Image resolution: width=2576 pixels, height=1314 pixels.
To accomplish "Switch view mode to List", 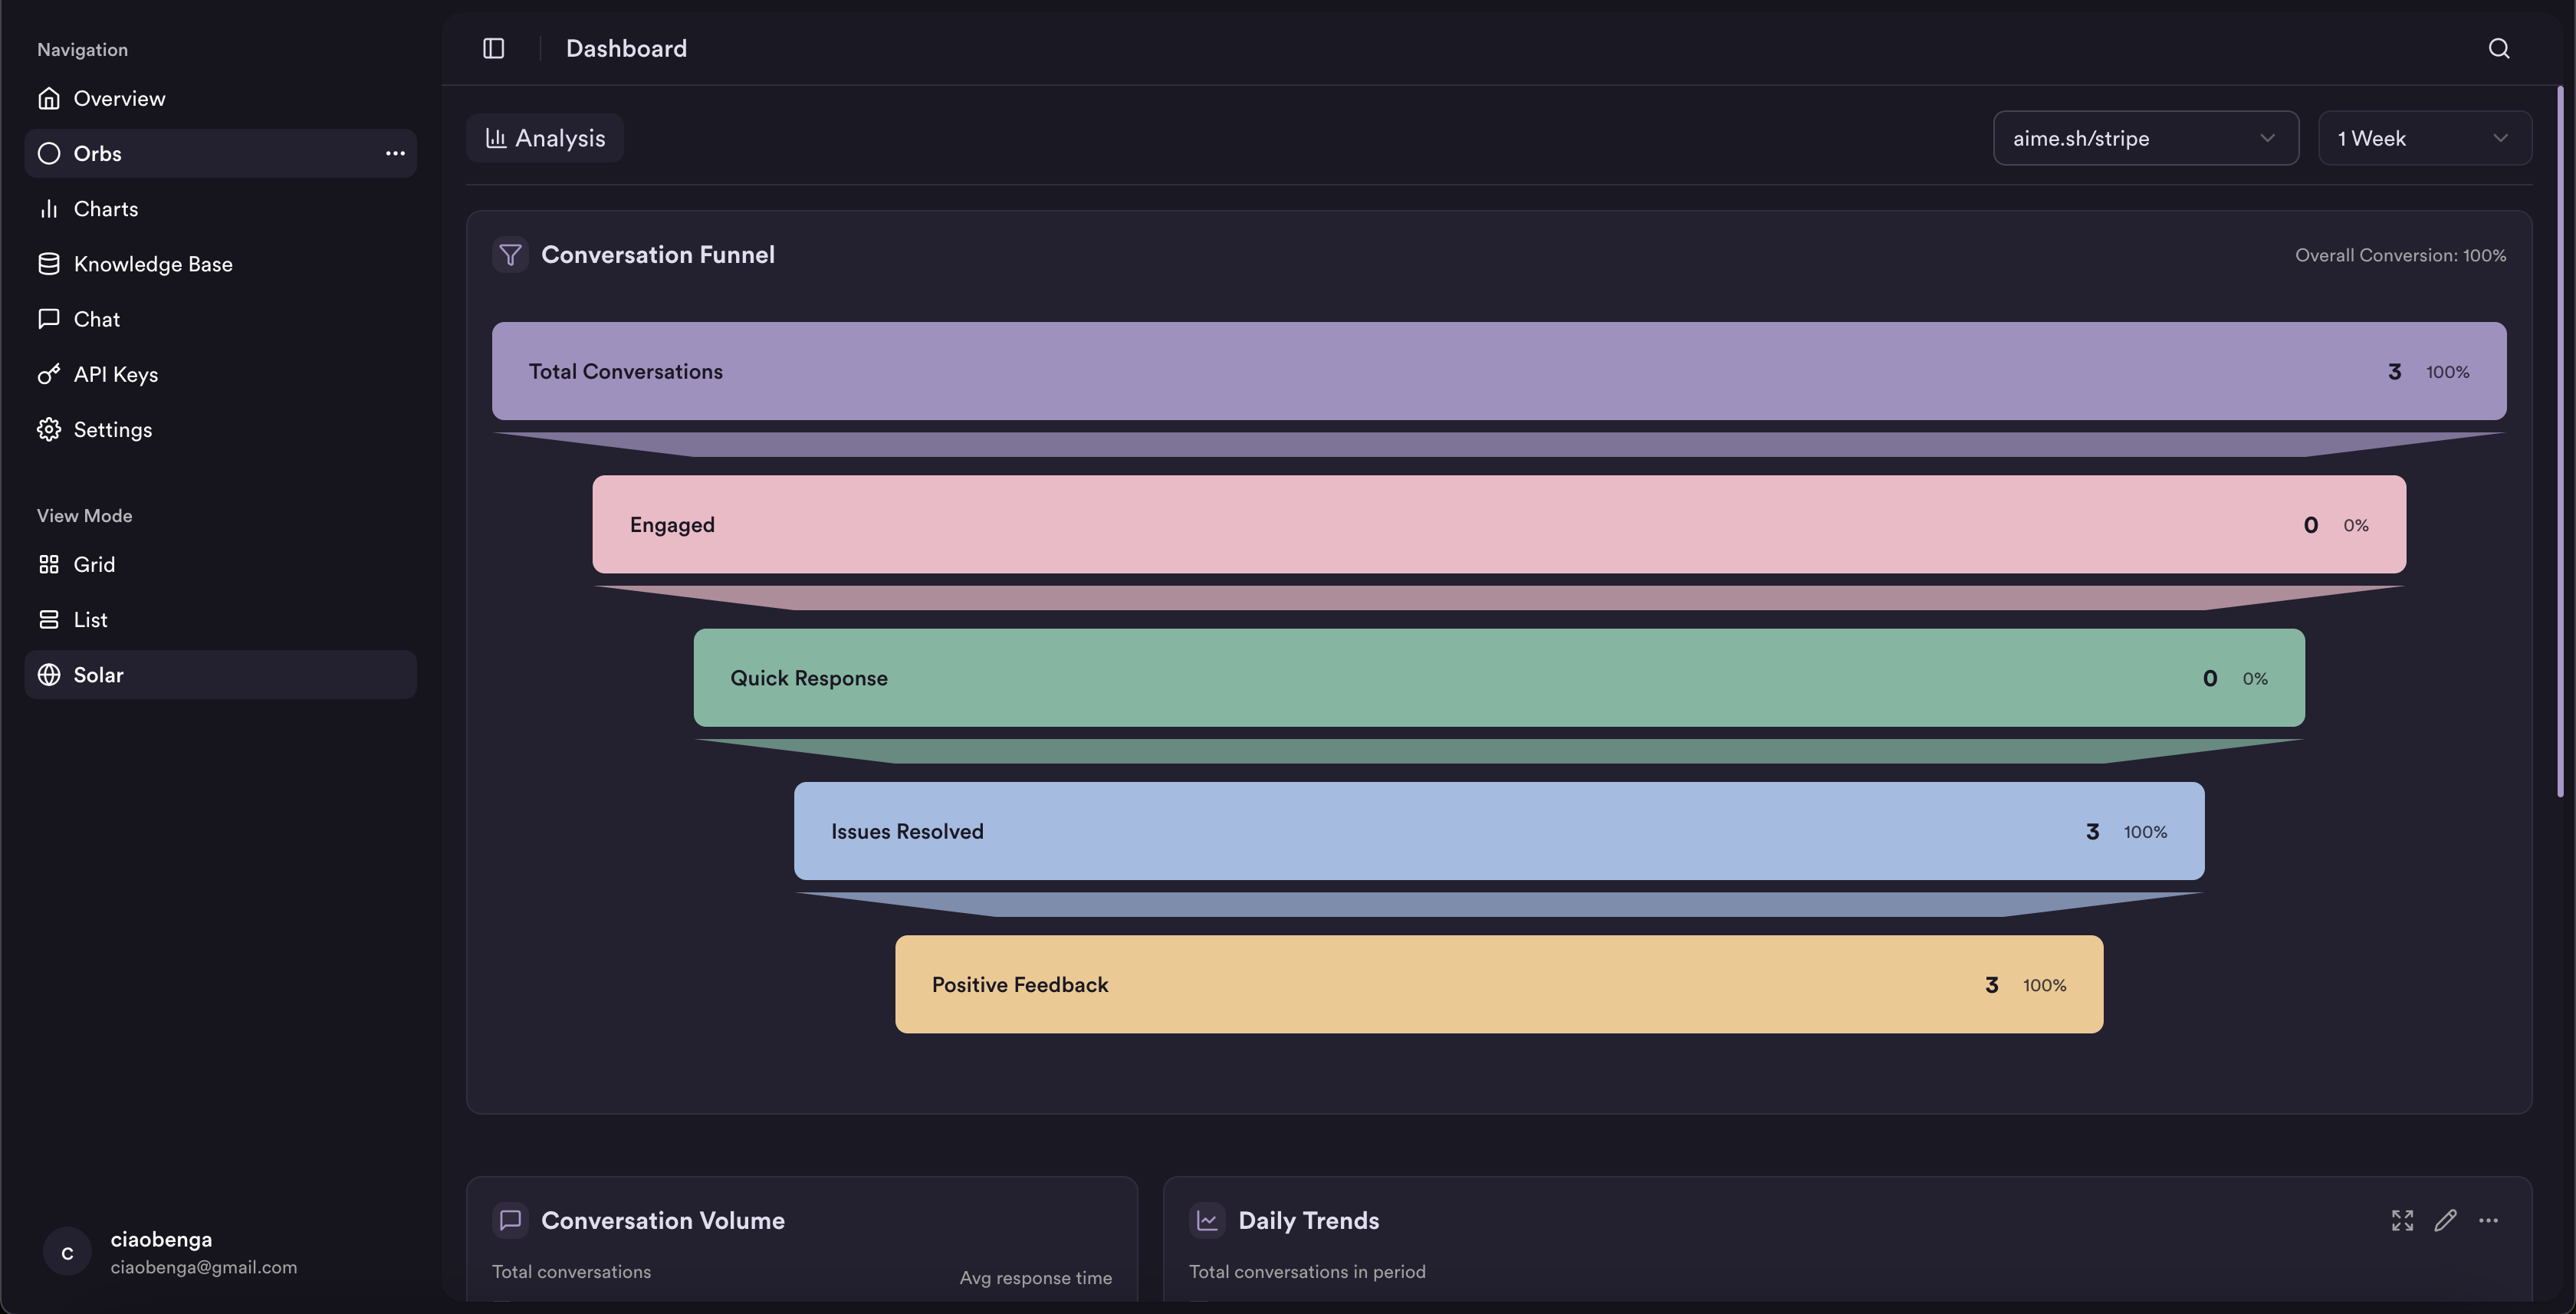I will tap(90, 620).
